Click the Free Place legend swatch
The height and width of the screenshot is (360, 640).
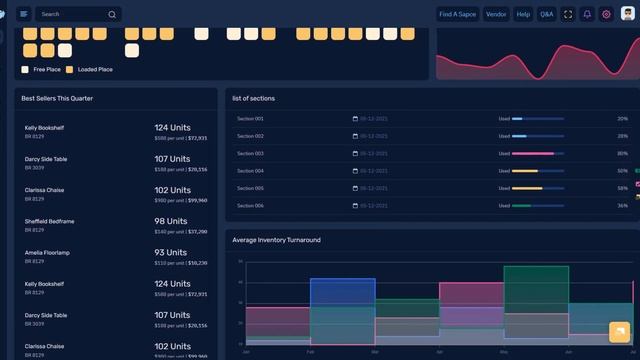coord(25,70)
